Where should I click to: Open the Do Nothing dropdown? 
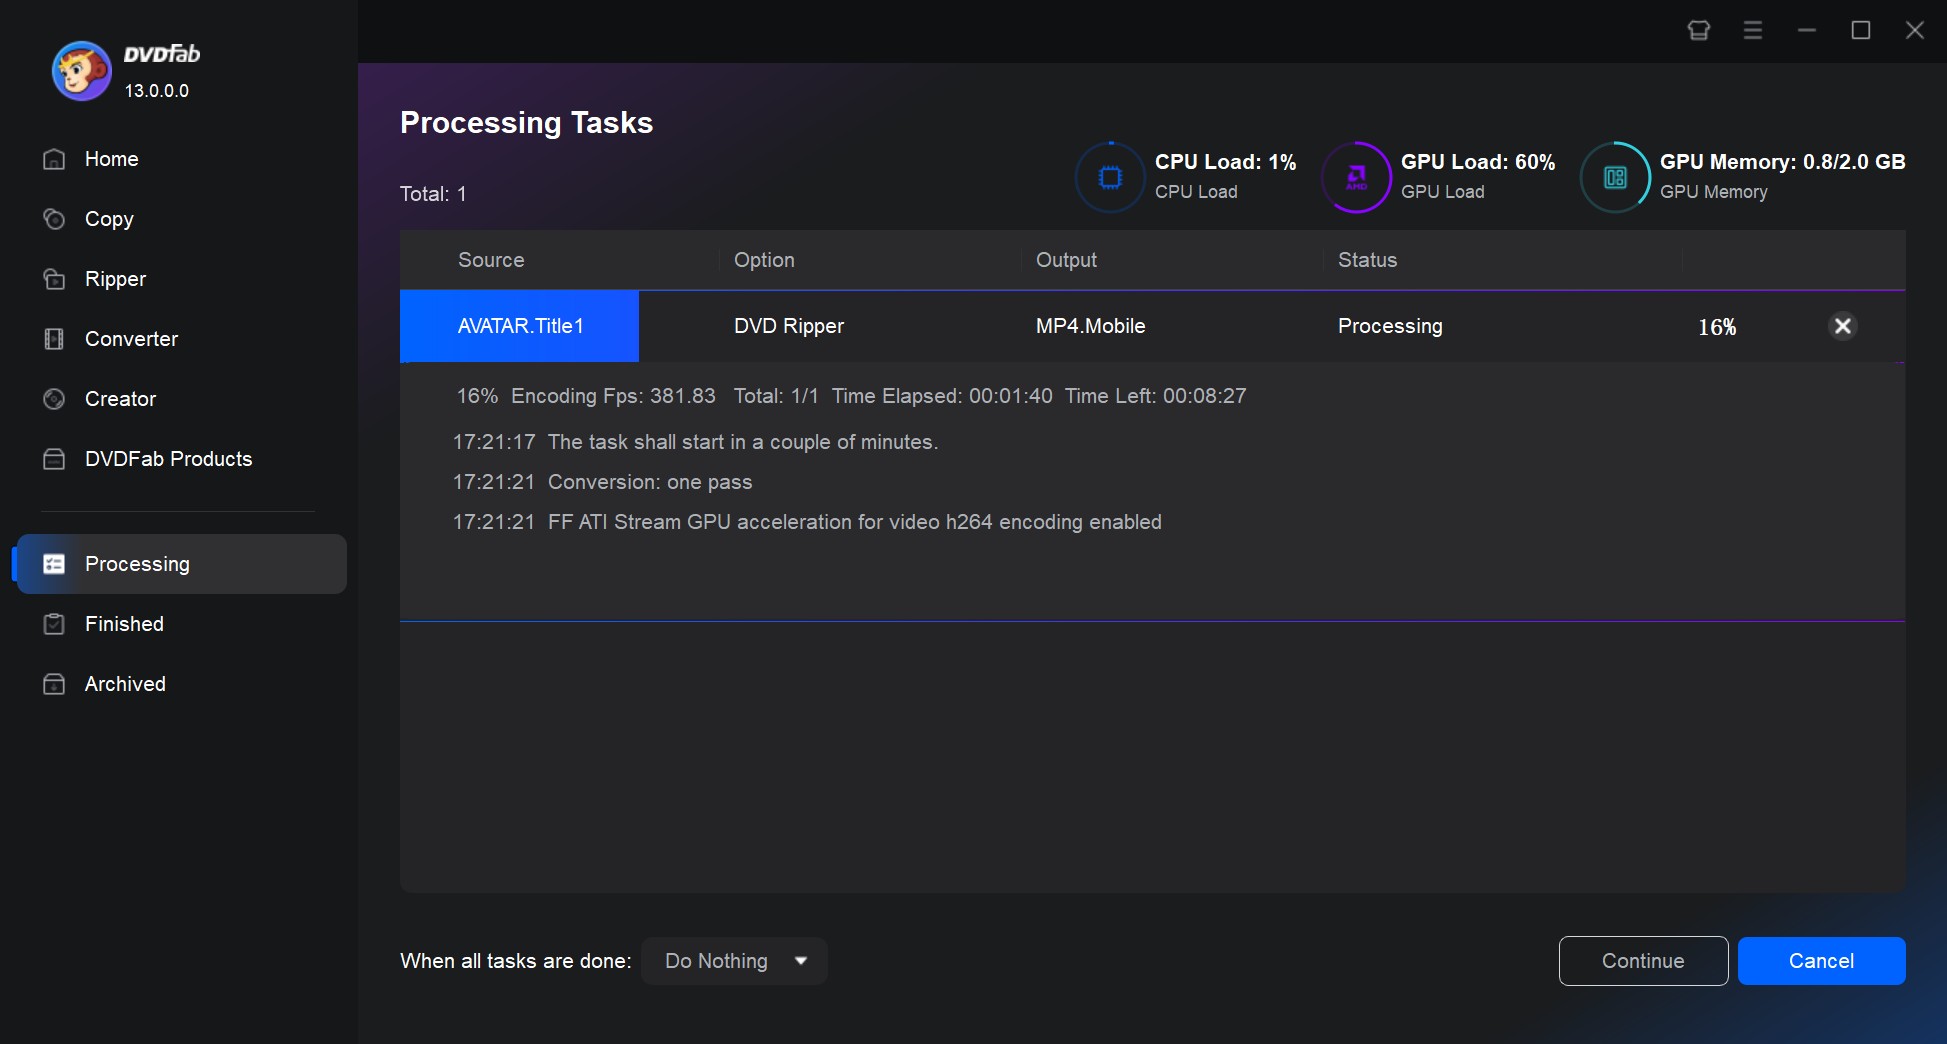tap(734, 961)
